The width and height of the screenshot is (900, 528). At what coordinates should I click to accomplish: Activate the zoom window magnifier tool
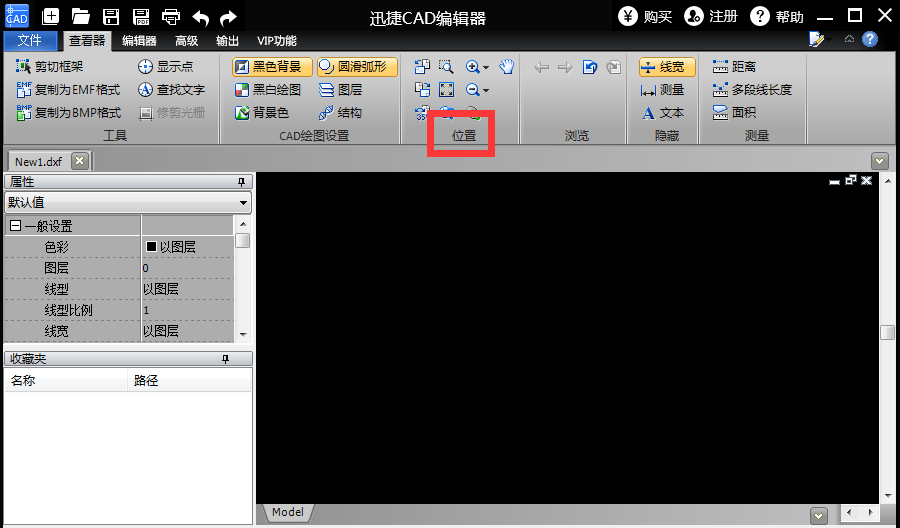pyautogui.click(x=446, y=67)
